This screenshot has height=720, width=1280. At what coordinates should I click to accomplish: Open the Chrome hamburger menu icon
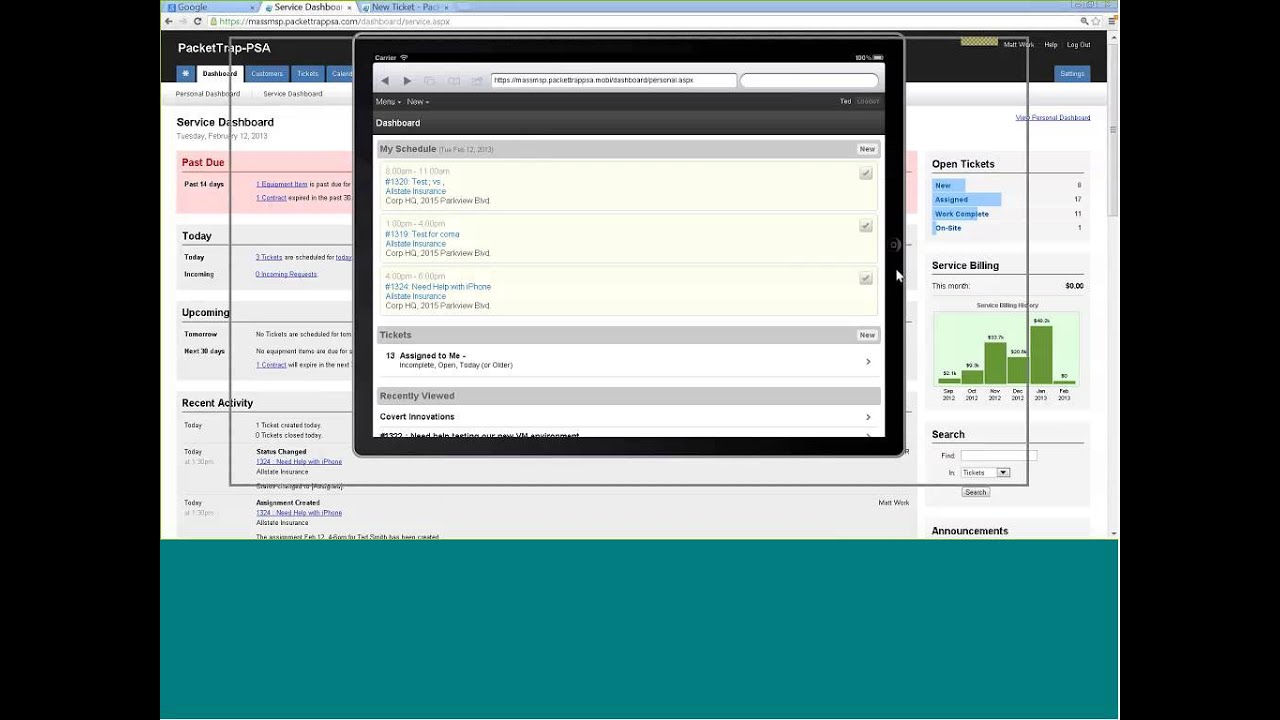(x=1110, y=21)
